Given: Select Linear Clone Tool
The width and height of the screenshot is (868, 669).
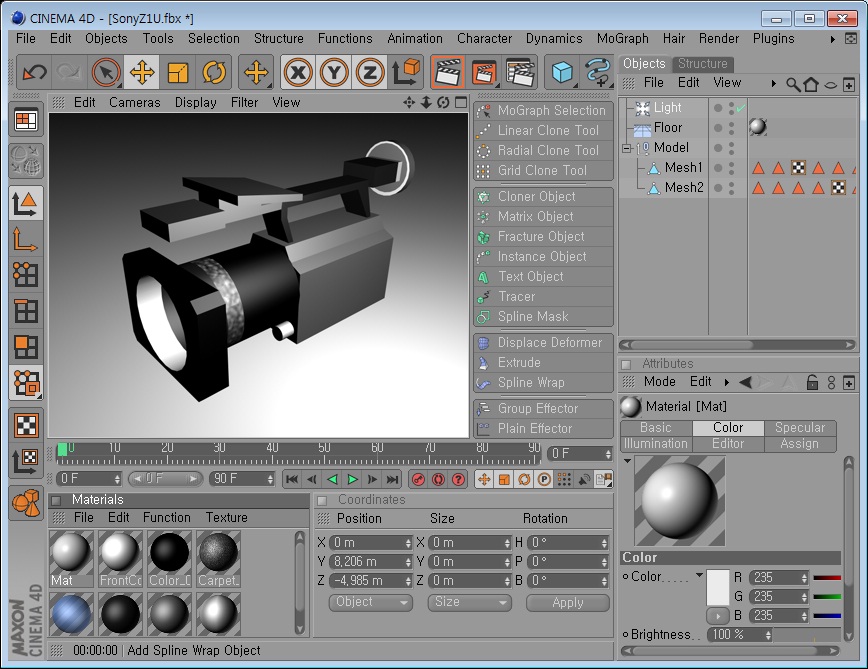Looking at the screenshot, I should pyautogui.click(x=544, y=131).
